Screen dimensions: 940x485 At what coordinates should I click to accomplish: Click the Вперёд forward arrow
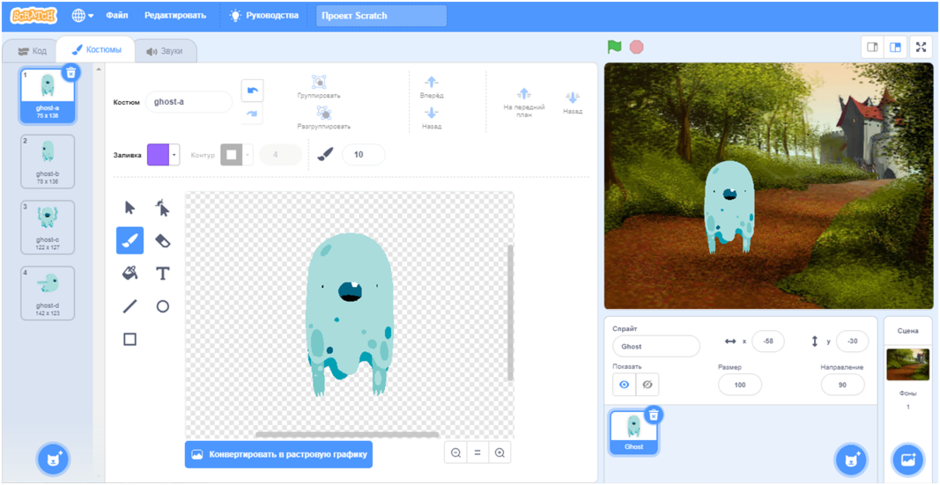coord(432,82)
